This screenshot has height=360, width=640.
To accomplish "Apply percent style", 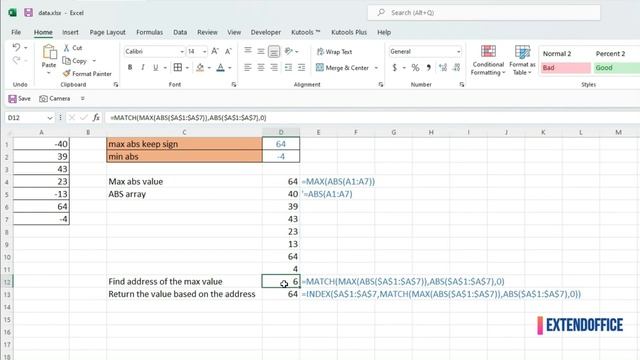I will 416,68.
